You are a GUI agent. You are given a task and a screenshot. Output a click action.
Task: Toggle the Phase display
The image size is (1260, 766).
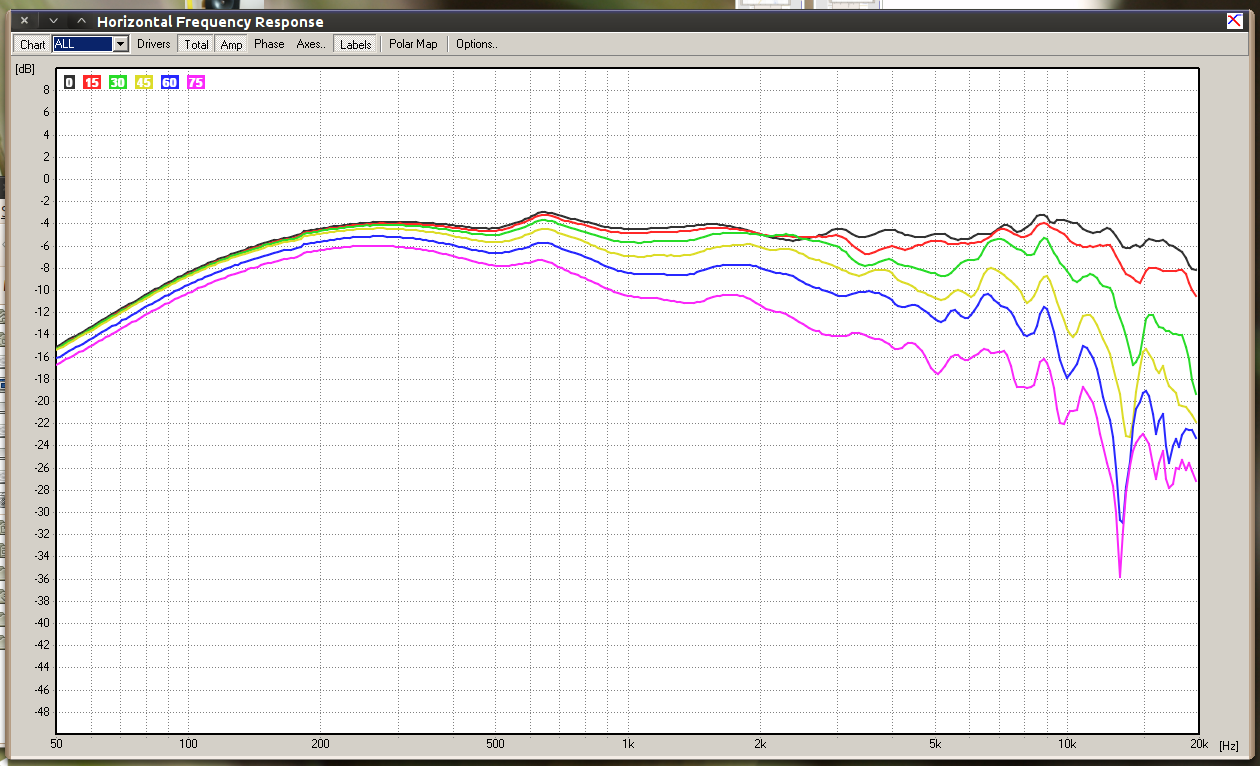pos(269,44)
